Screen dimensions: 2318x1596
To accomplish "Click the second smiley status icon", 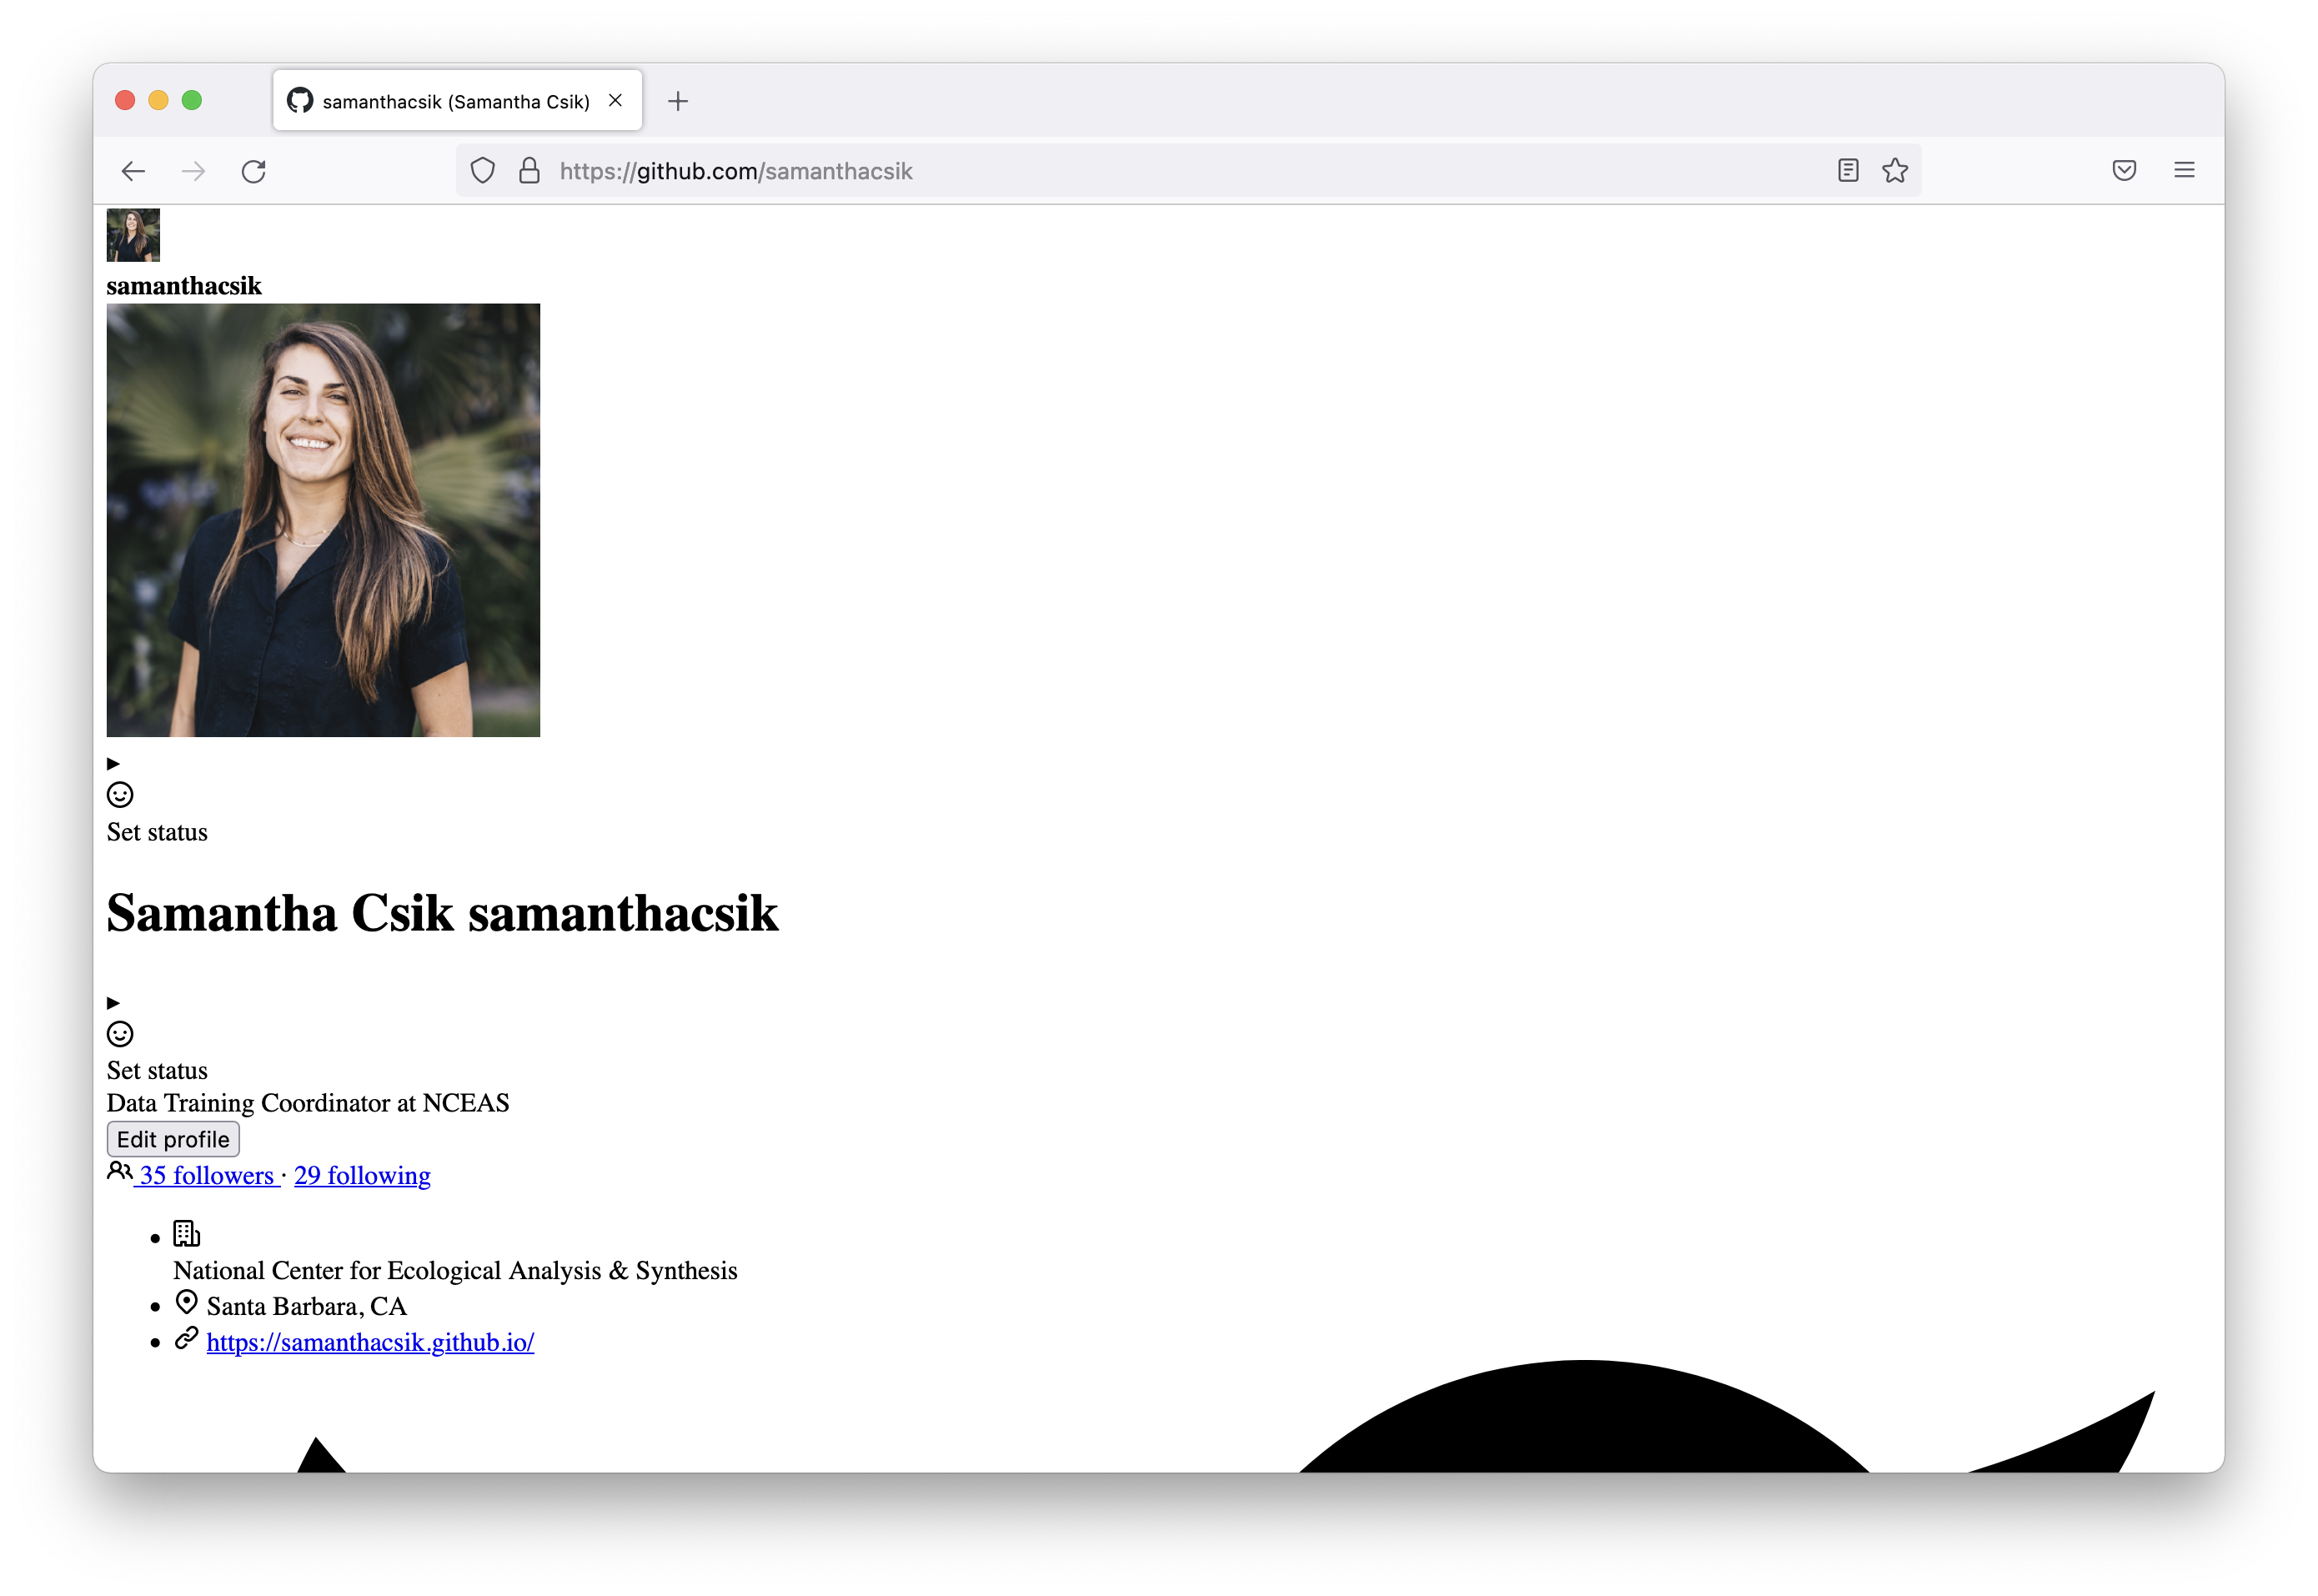I will [120, 1034].
